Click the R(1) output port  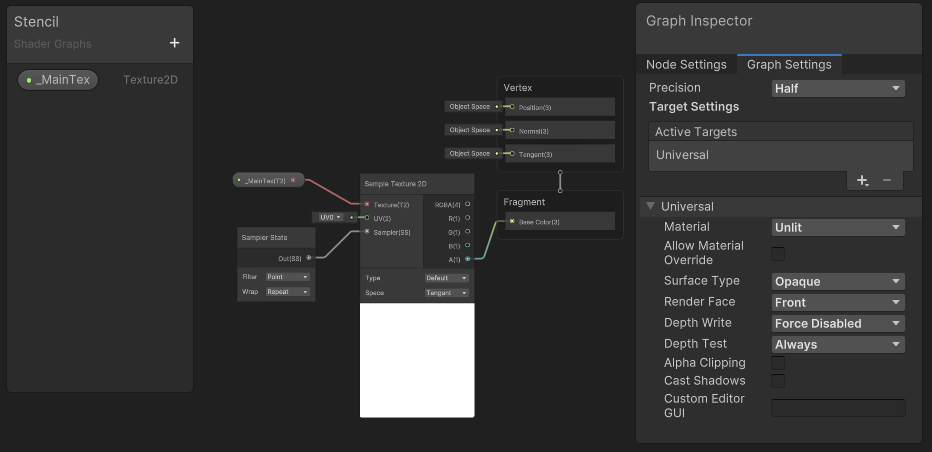pyautogui.click(x=468, y=218)
